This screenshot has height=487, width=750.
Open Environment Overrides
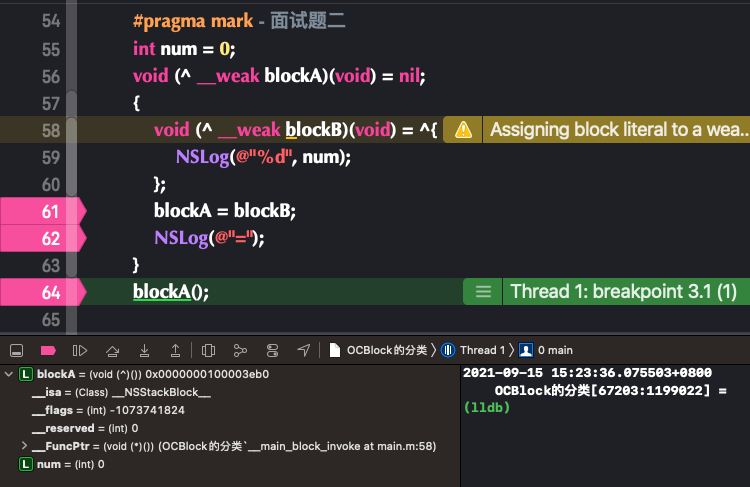tap(272, 351)
